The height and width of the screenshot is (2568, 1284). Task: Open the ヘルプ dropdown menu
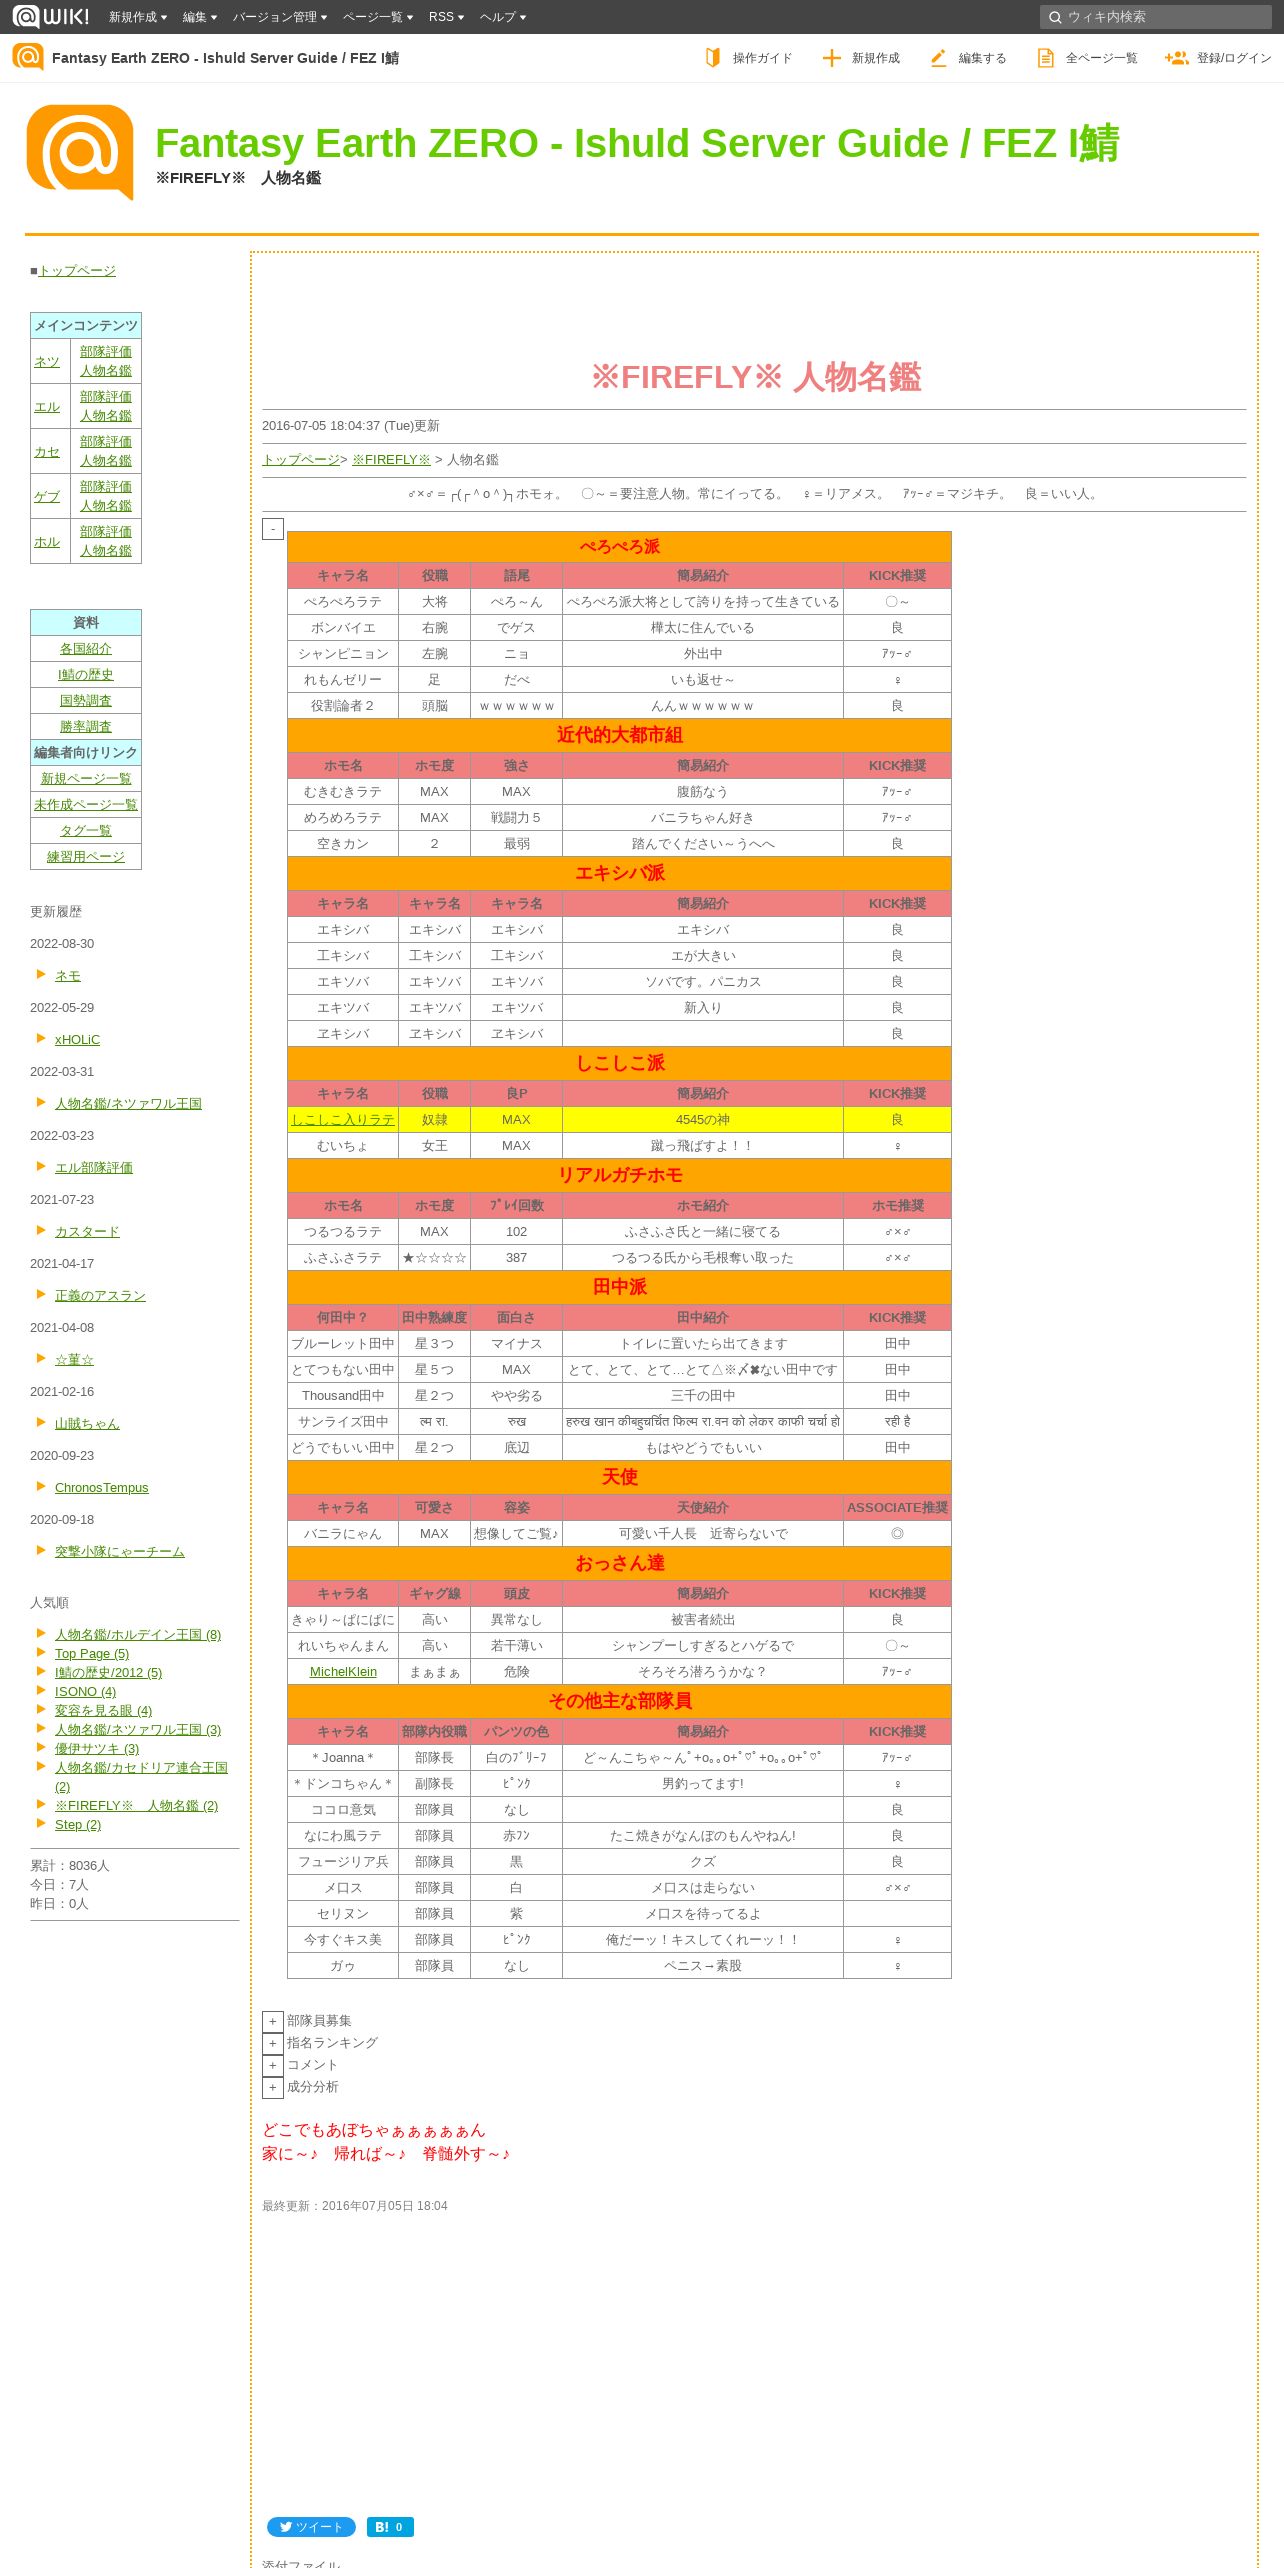tap(503, 17)
